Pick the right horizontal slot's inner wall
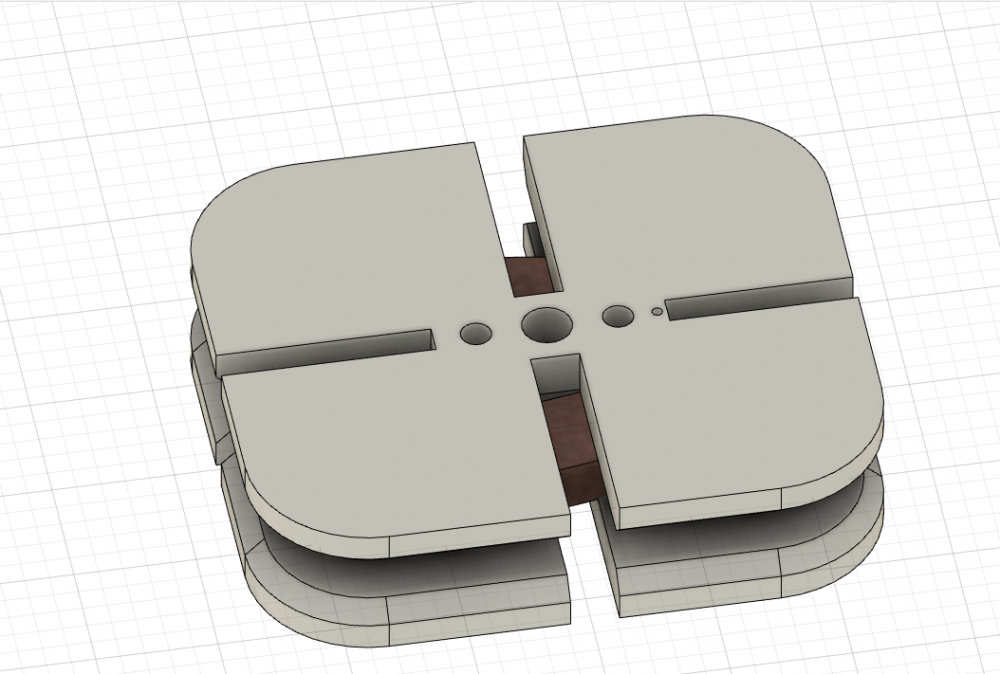This screenshot has height=674, width=1000. point(760,304)
